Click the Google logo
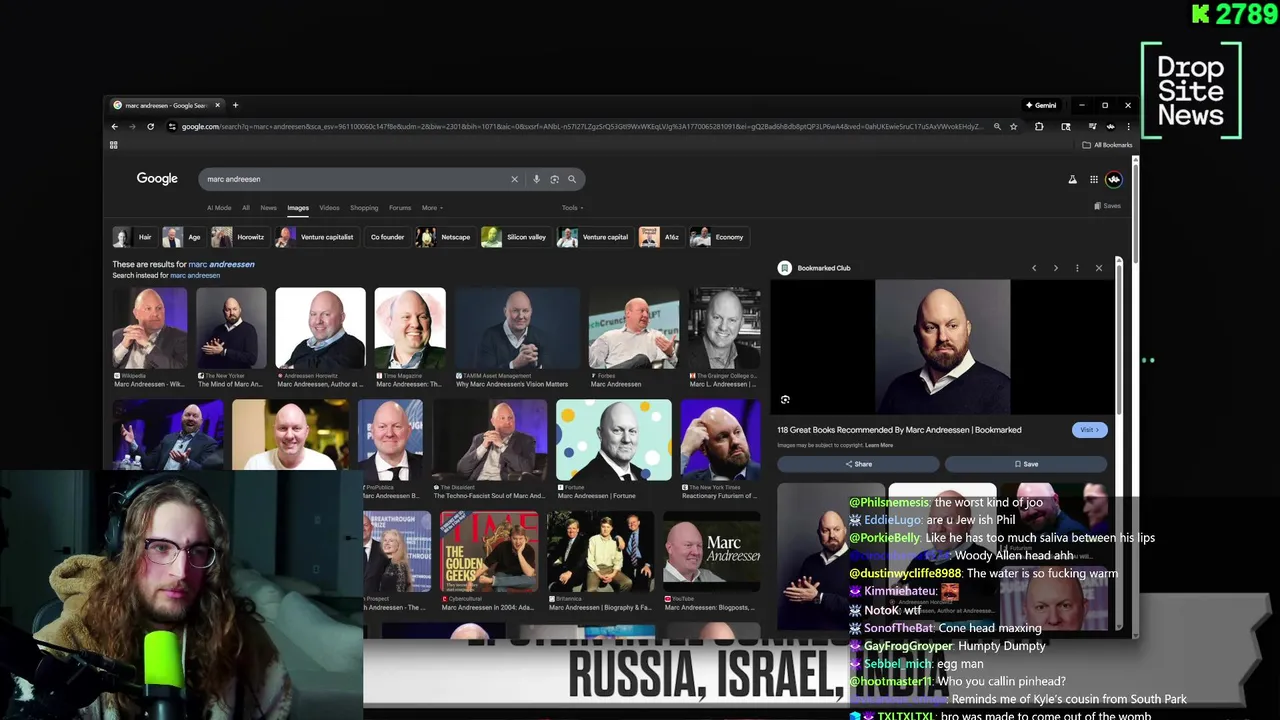 click(x=157, y=178)
